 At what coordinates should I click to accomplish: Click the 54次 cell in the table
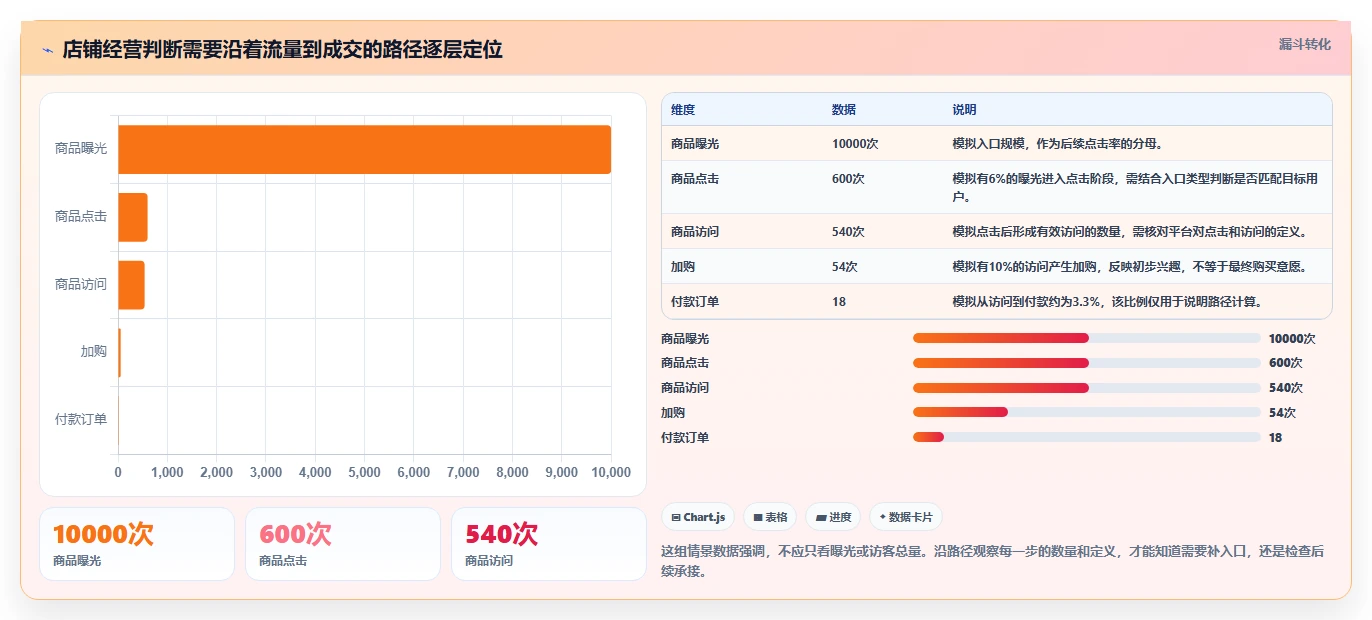845,266
